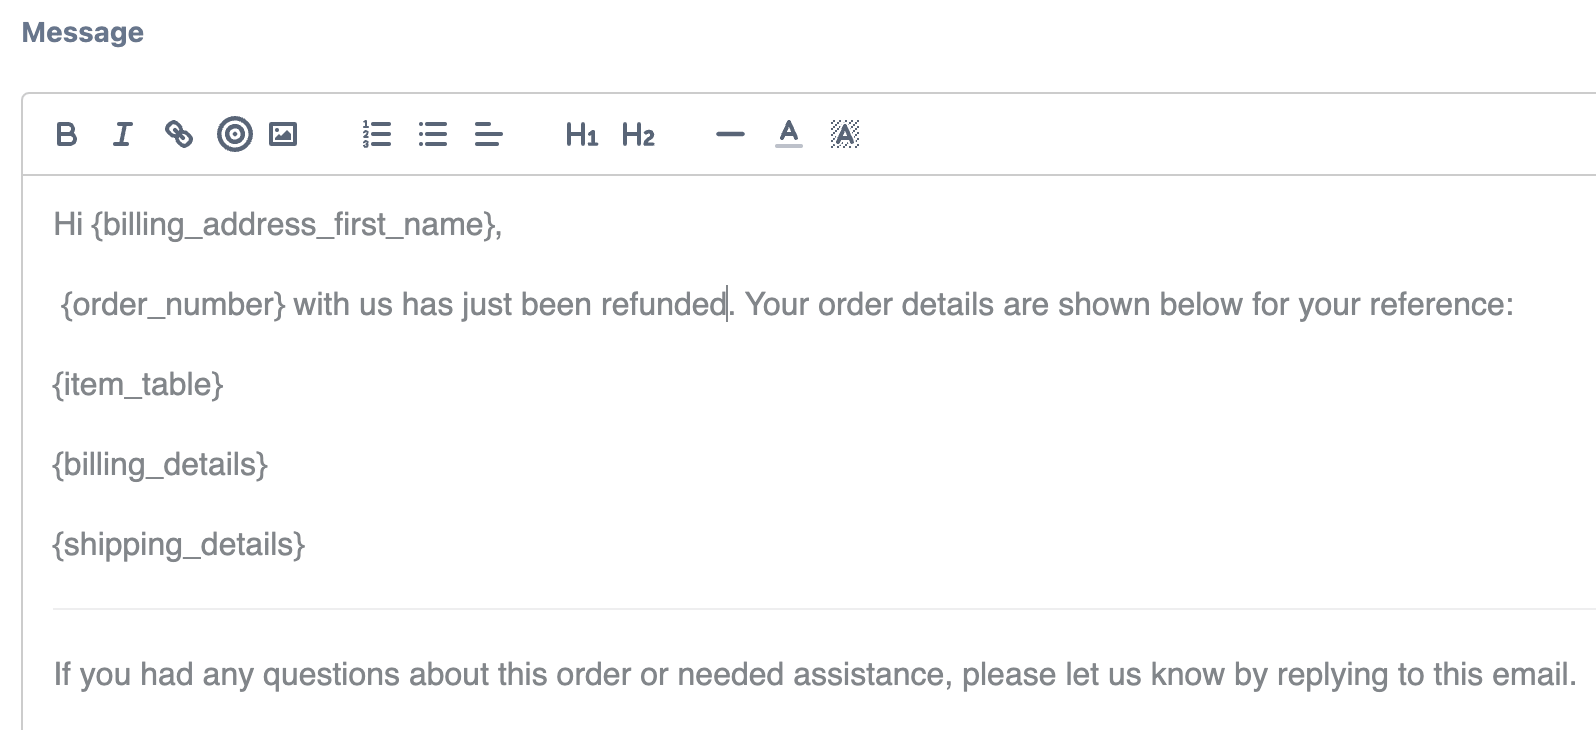
Task: Select the {shipping_details} placeholder
Action: point(177,544)
